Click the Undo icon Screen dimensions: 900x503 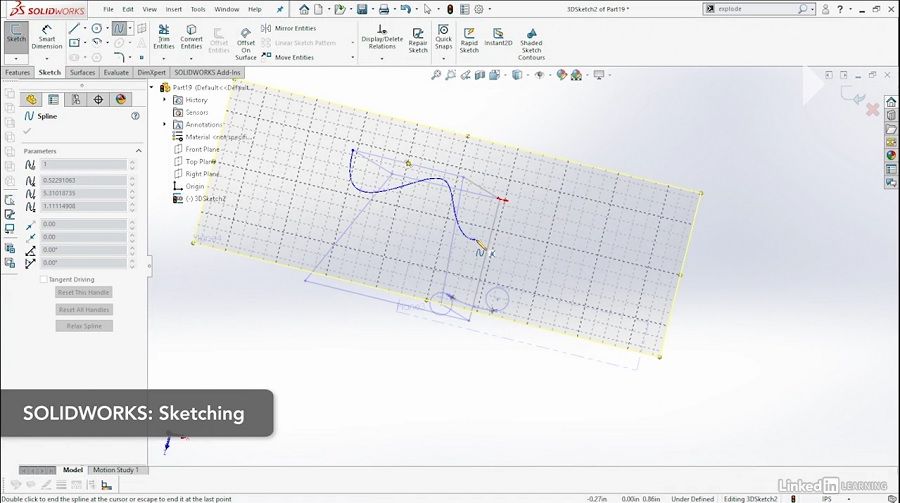click(x=406, y=9)
